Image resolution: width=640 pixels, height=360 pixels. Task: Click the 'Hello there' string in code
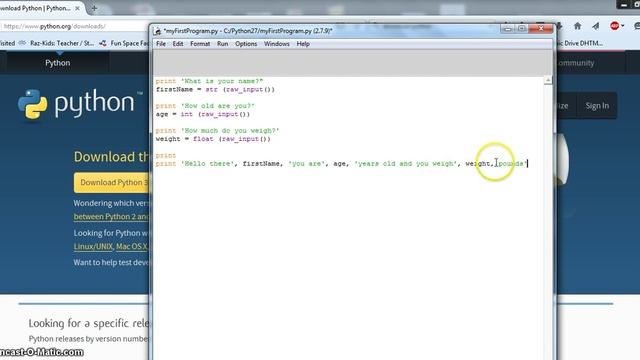[x=207, y=164]
